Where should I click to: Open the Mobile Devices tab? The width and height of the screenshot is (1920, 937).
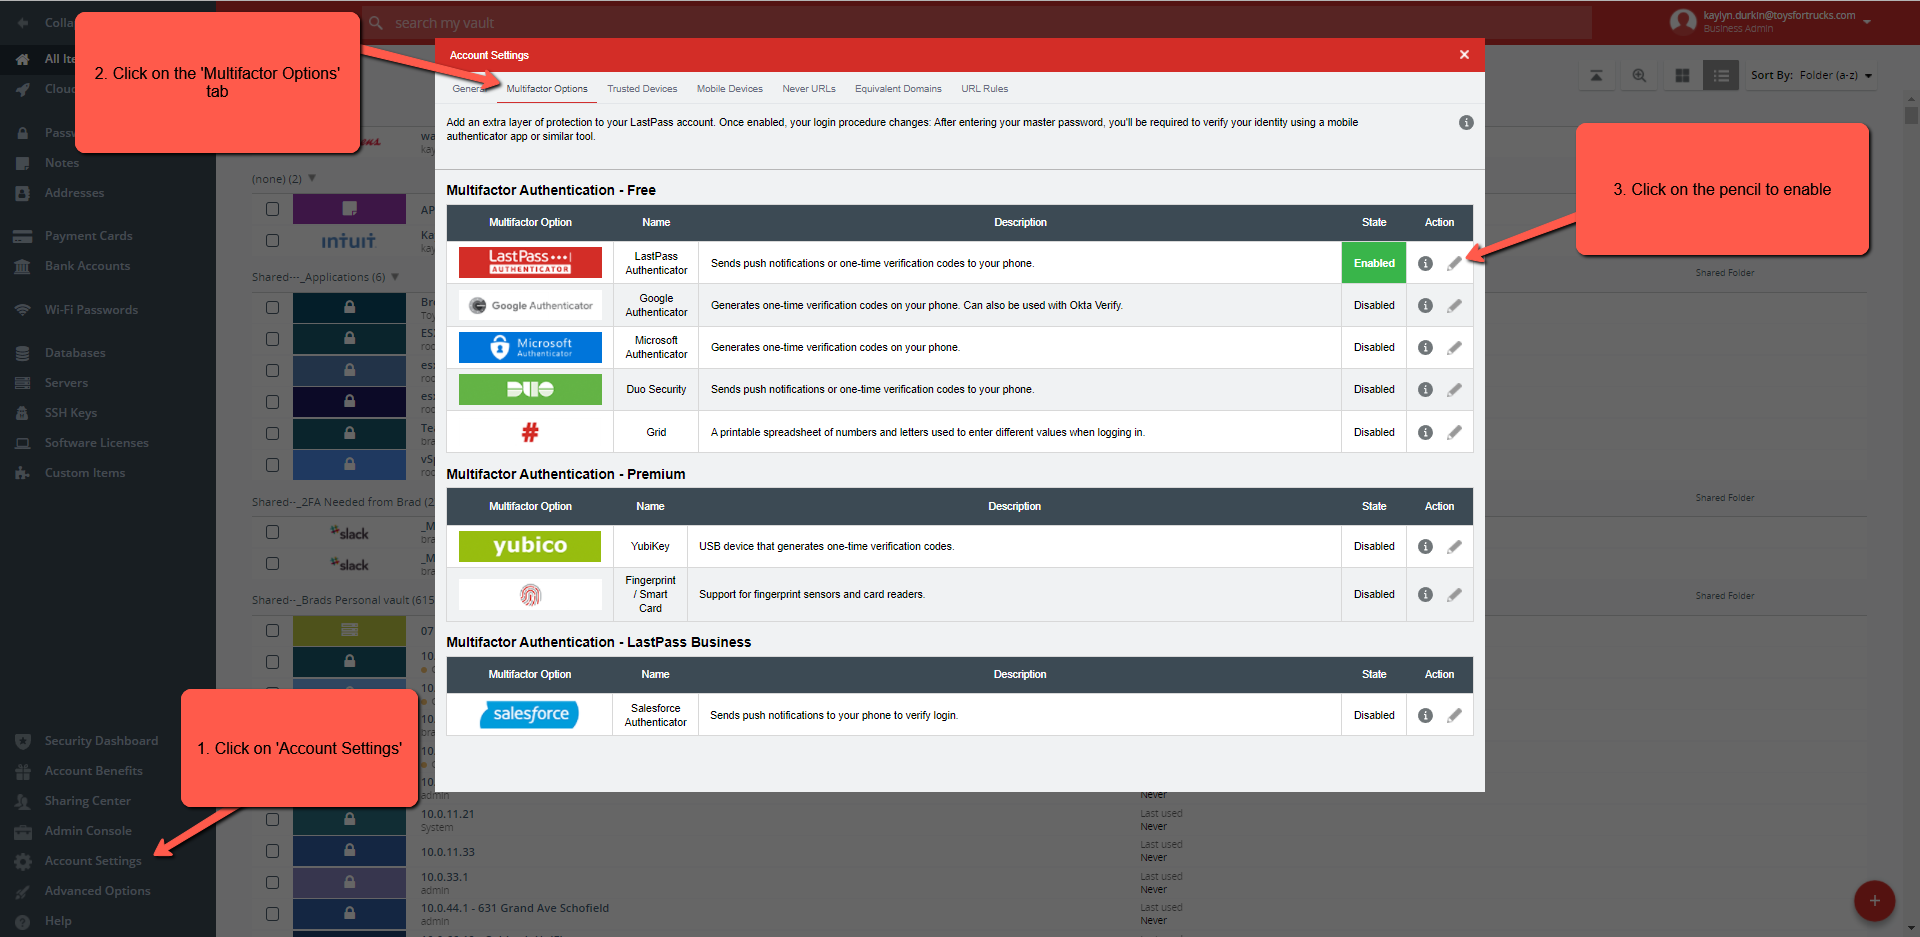pos(730,89)
